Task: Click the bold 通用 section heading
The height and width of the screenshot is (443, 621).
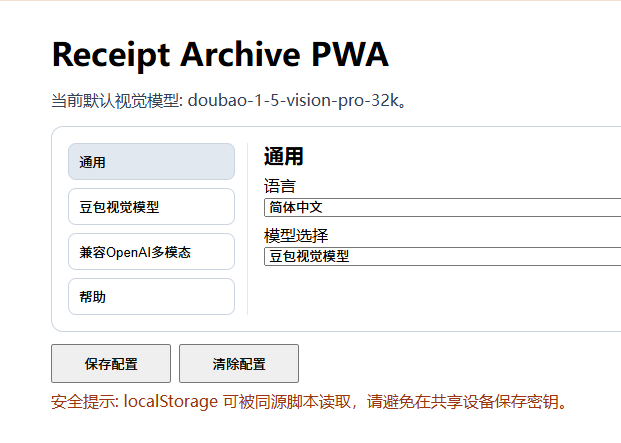Action: (283, 156)
